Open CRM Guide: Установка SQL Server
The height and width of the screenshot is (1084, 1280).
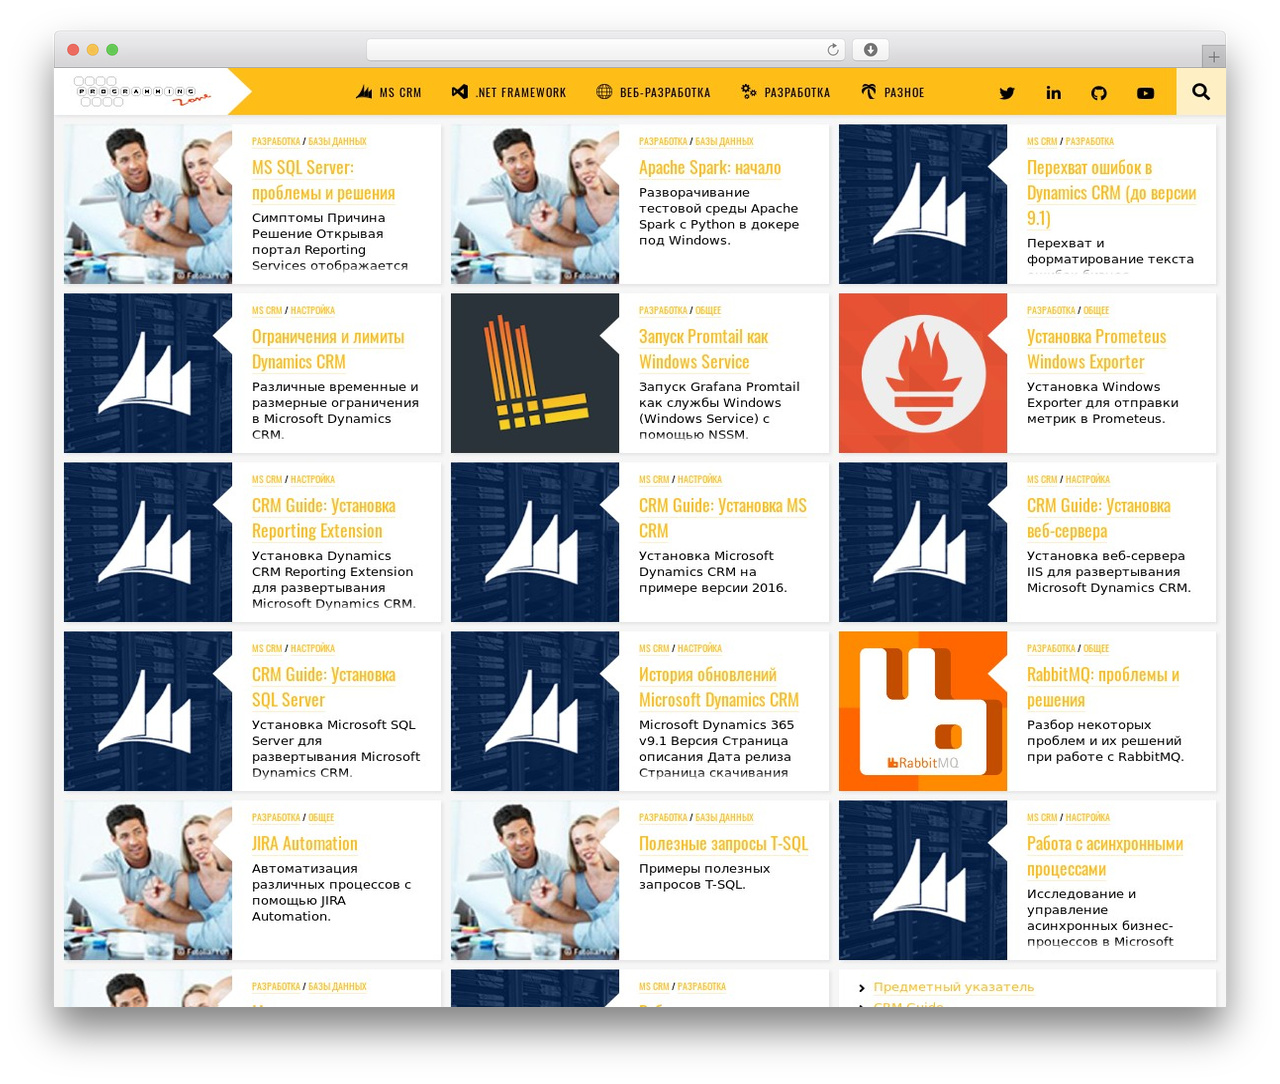pos(324,687)
